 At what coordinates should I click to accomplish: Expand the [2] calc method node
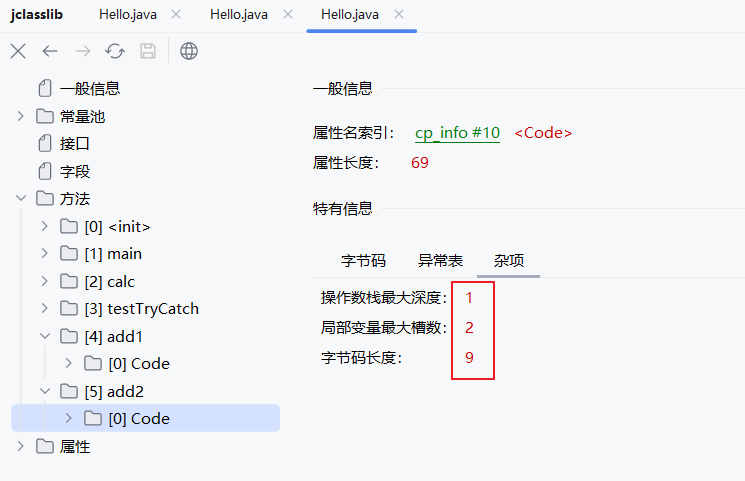(x=45, y=281)
